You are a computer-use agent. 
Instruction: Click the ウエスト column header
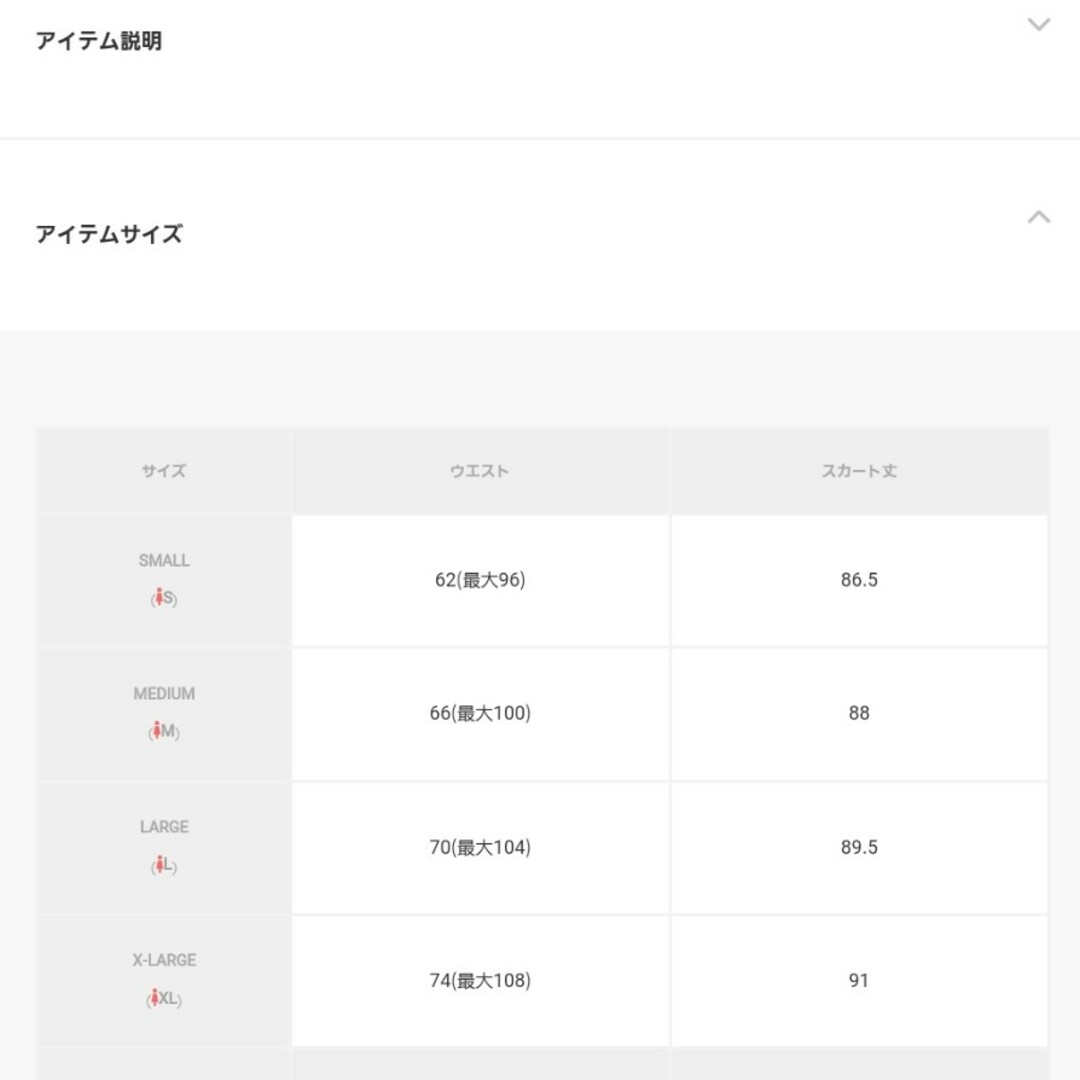tap(480, 471)
